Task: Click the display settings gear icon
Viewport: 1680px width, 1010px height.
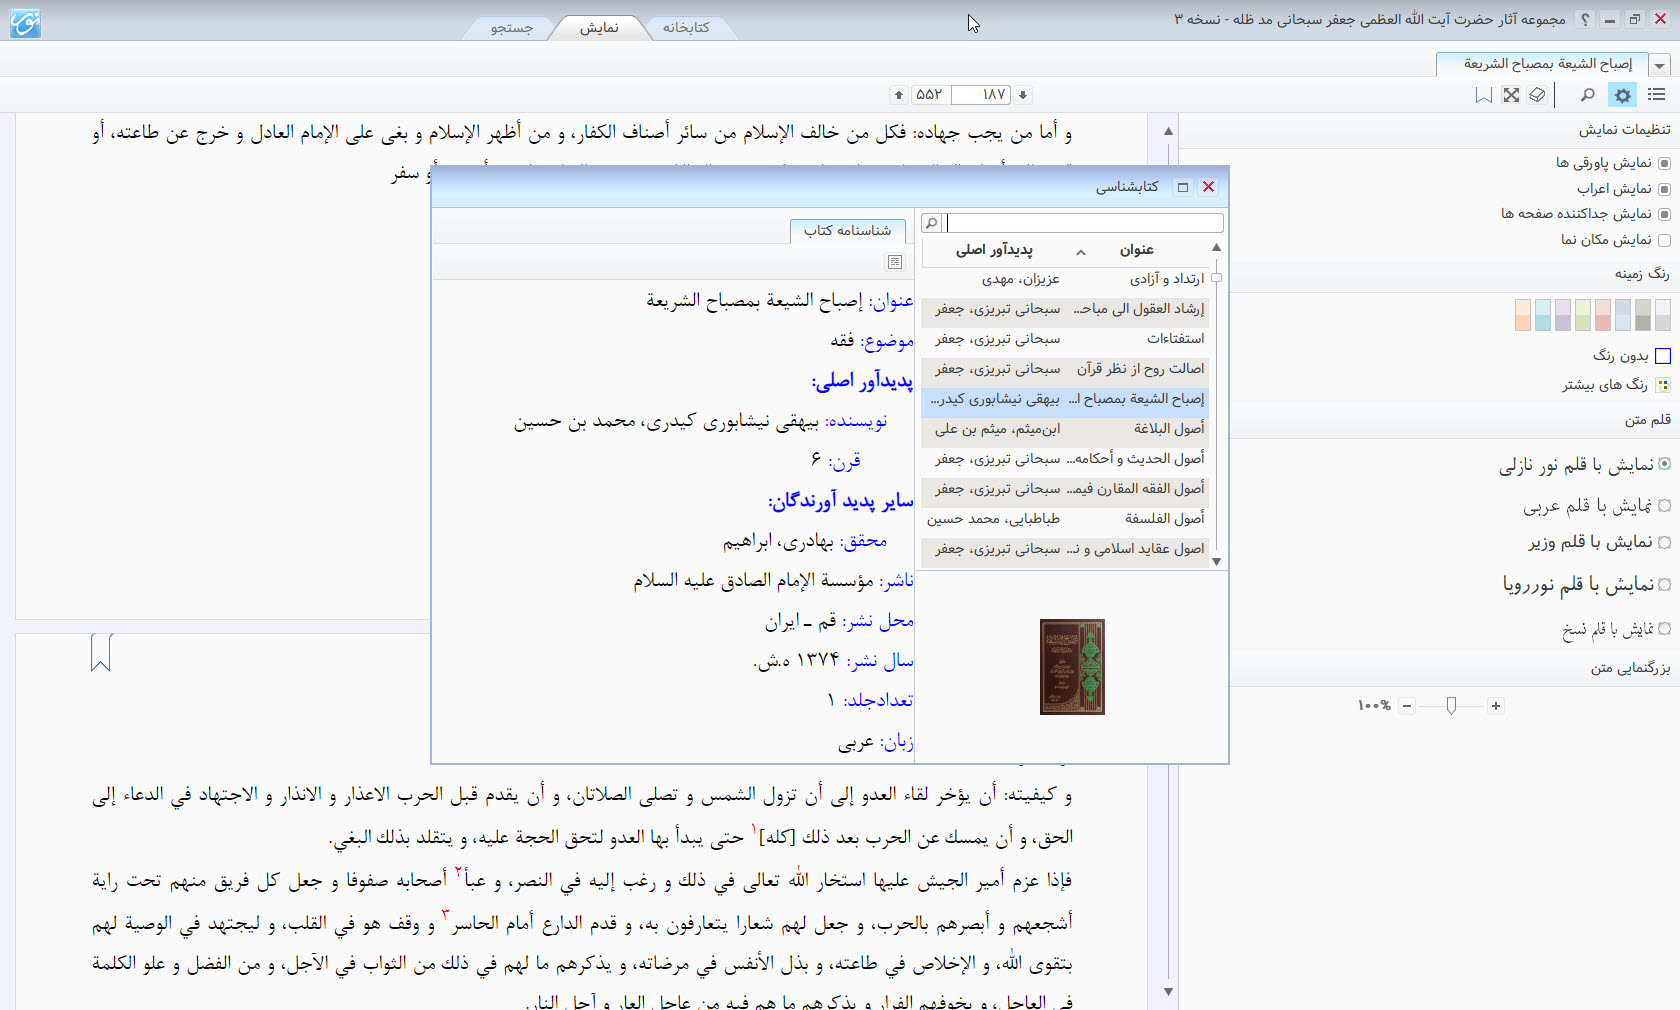Action: (1623, 95)
